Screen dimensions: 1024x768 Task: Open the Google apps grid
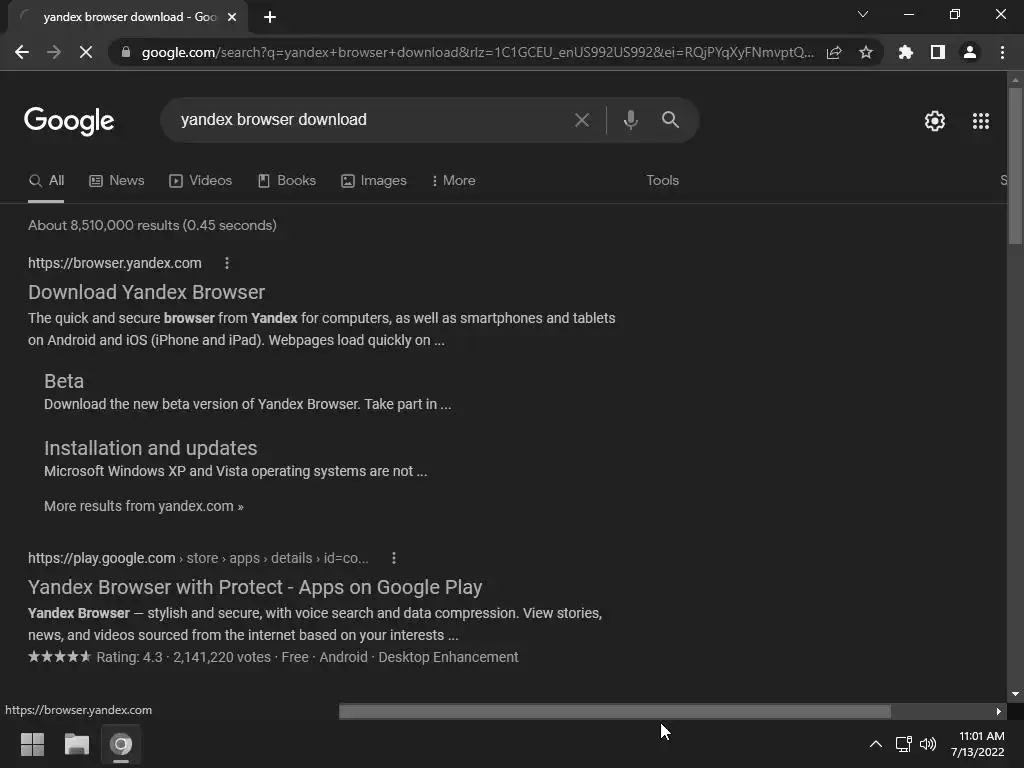[981, 121]
